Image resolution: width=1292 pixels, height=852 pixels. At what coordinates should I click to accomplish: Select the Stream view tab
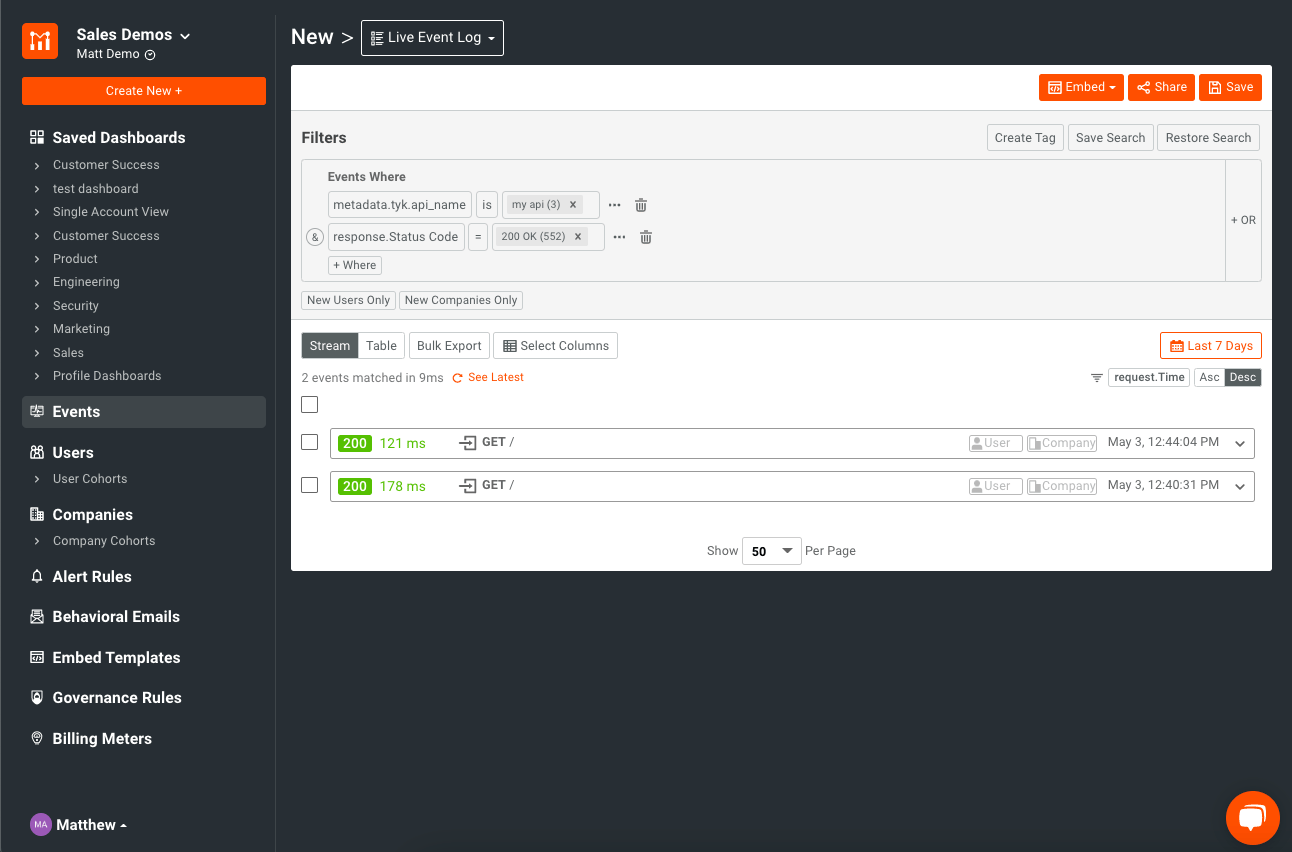[x=330, y=346]
